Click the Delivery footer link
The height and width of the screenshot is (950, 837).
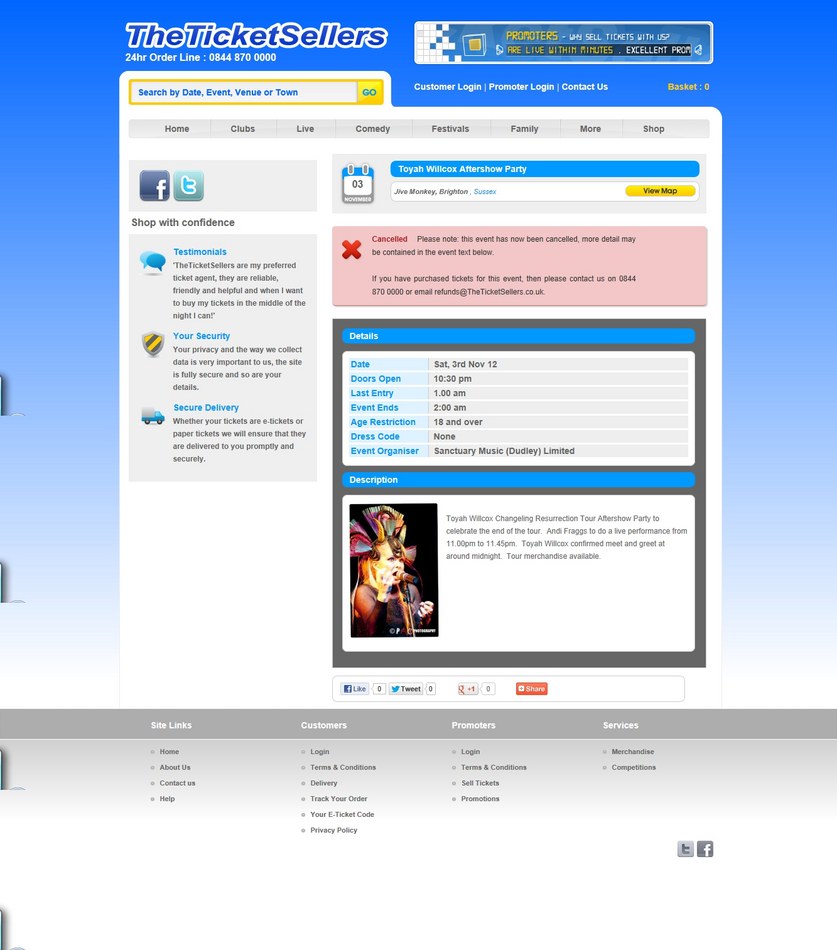click(324, 783)
